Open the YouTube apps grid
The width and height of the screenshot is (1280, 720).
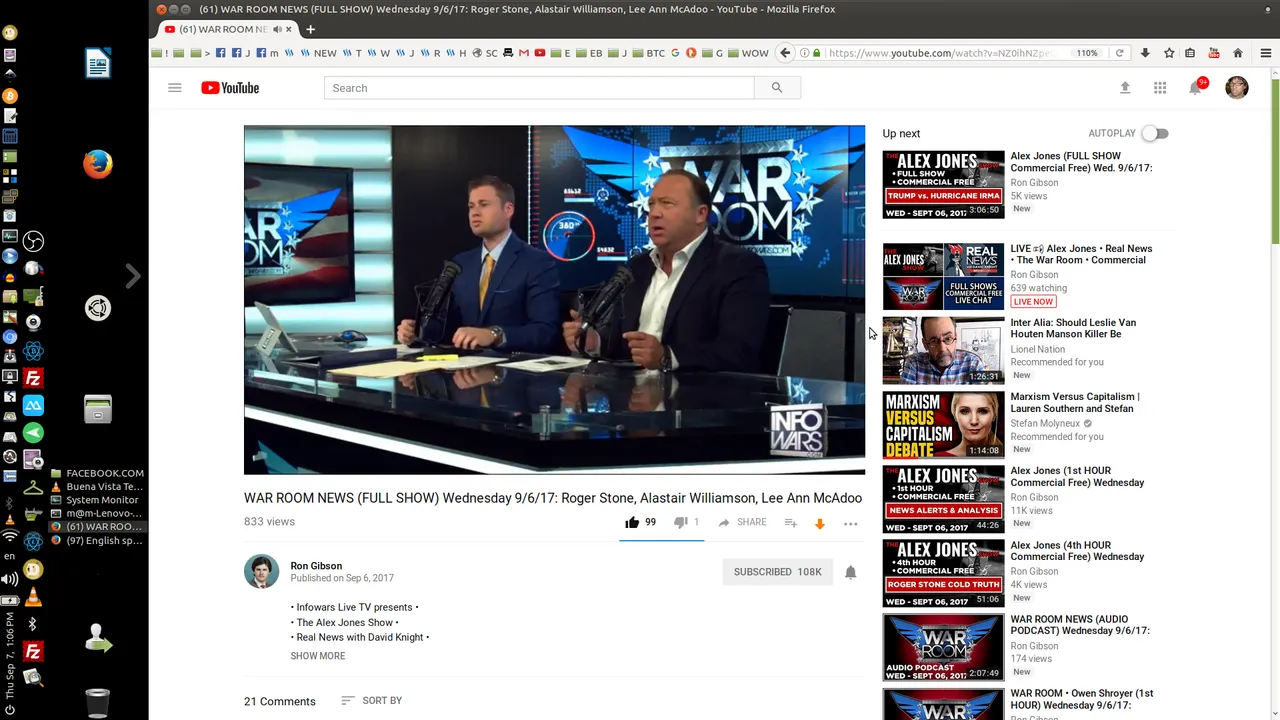point(1160,88)
